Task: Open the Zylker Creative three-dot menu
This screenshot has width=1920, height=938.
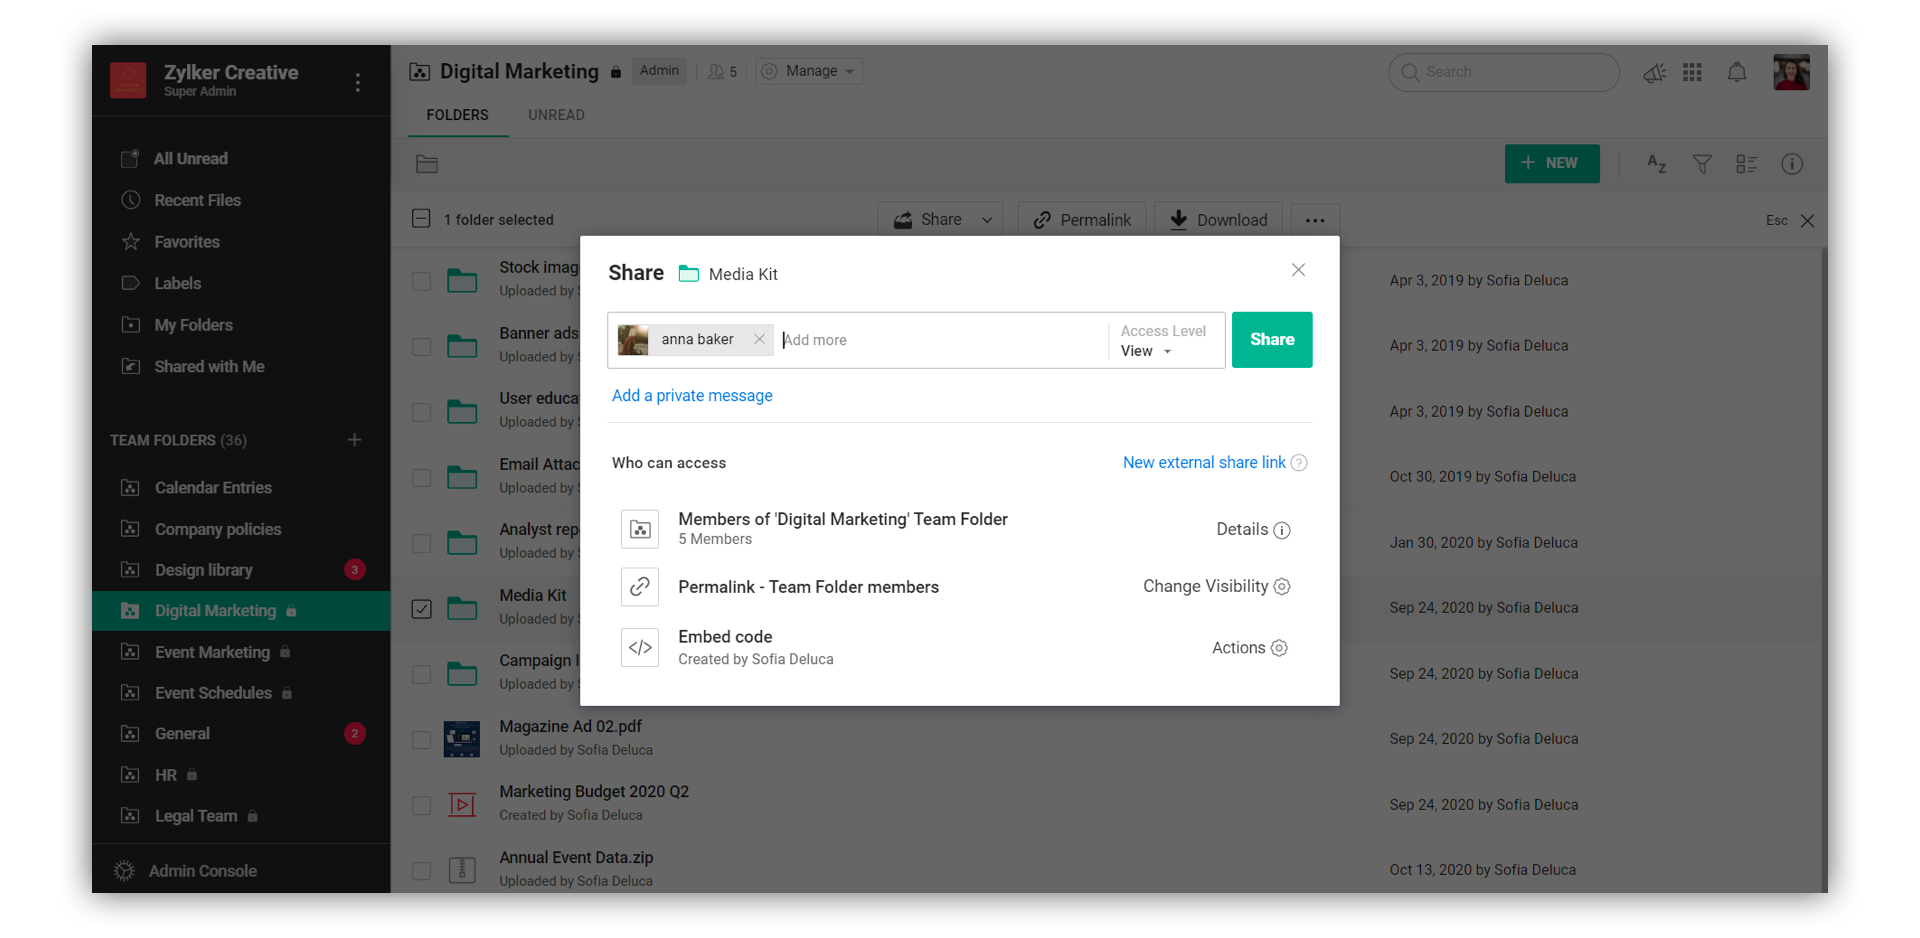Action: point(358,82)
